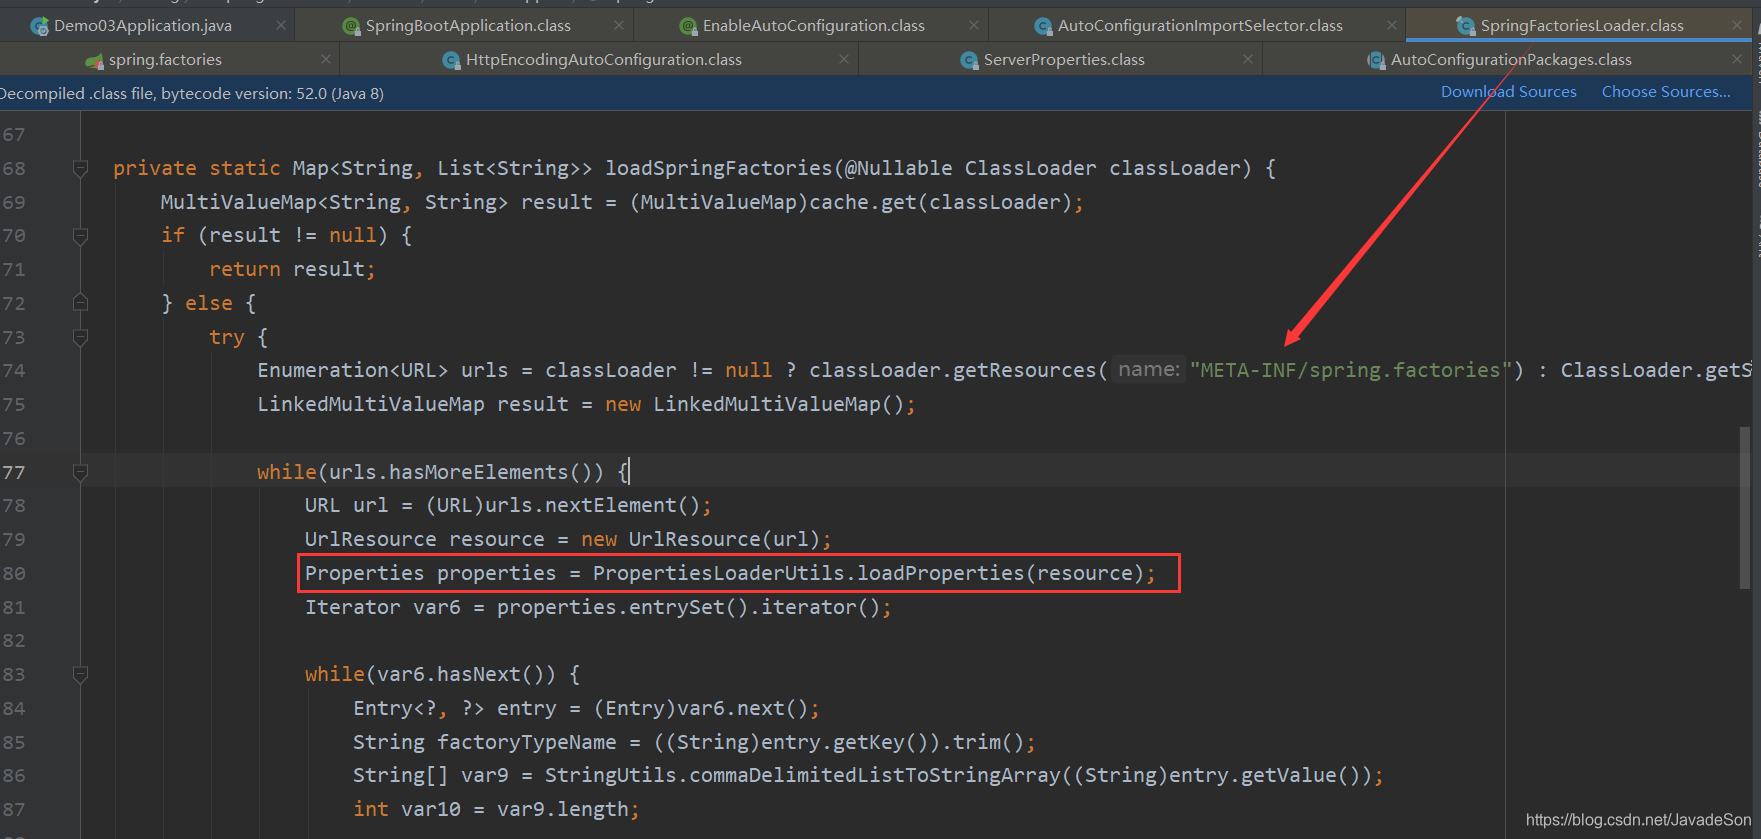Click commaDelimitedListToStringArray call

[874, 775]
